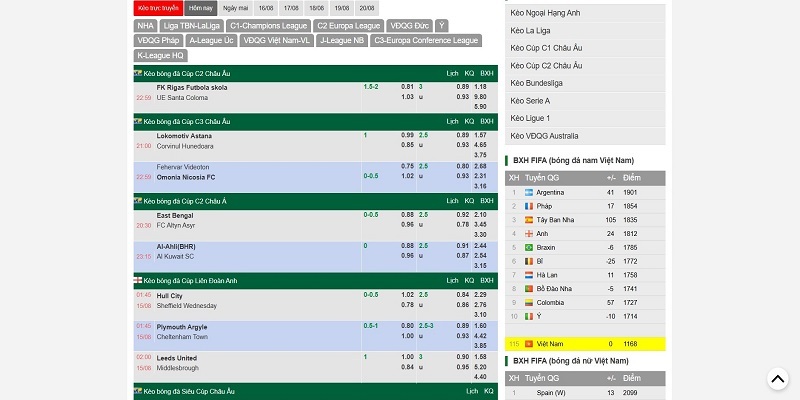800x400 pixels.
Task: Select the Kèo trực truyến tab
Action: click(x=158, y=7)
